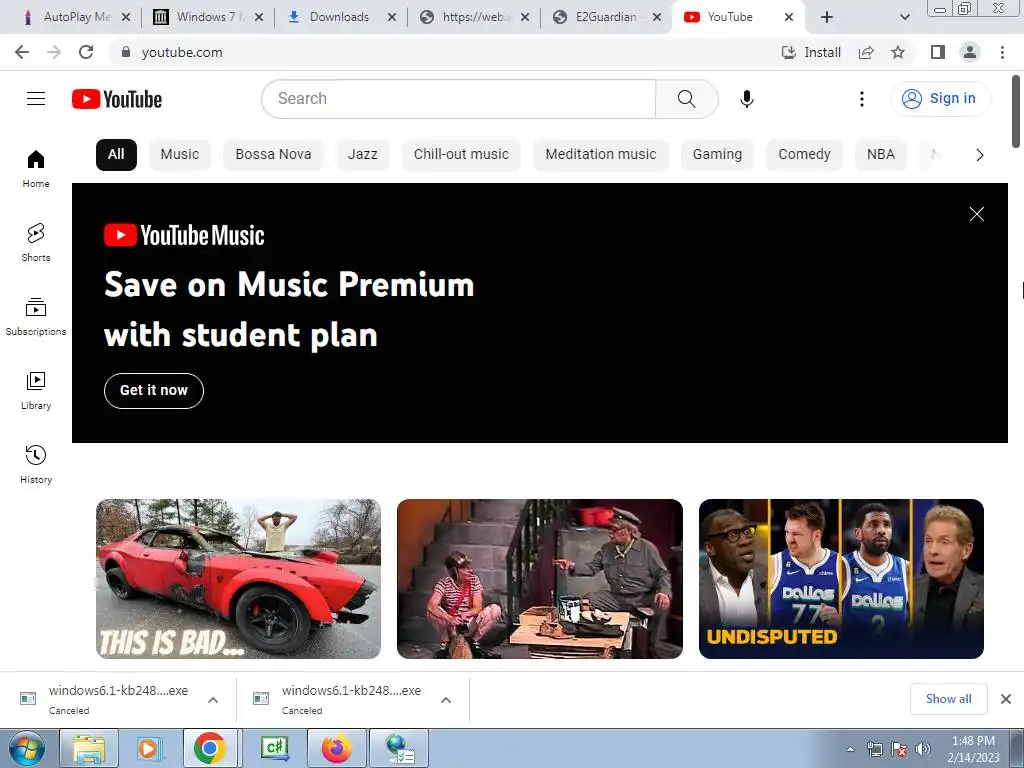Click the youtube.com address bar

click(x=444, y=52)
